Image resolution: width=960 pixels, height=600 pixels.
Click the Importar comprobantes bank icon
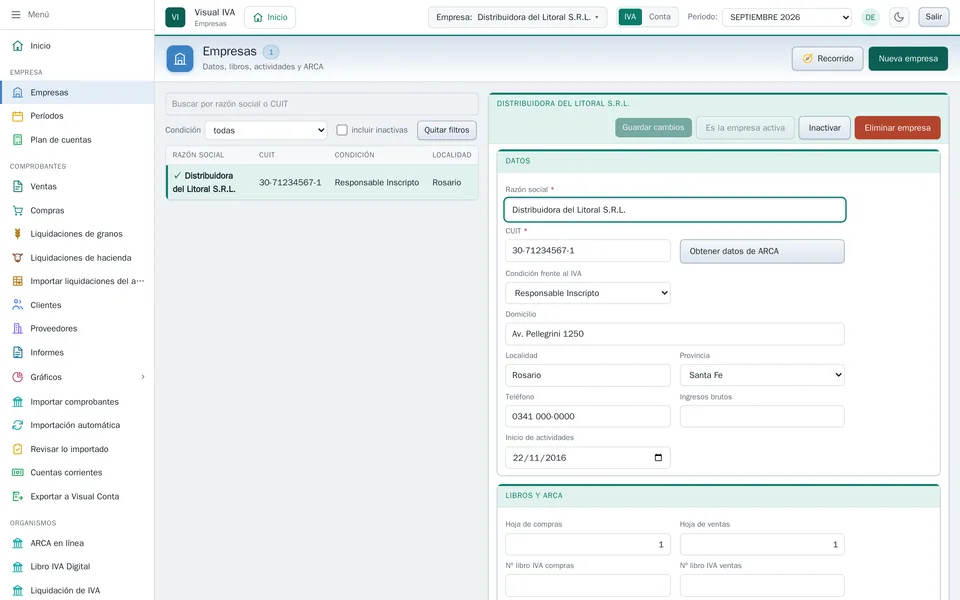click(x=18, y=402)
